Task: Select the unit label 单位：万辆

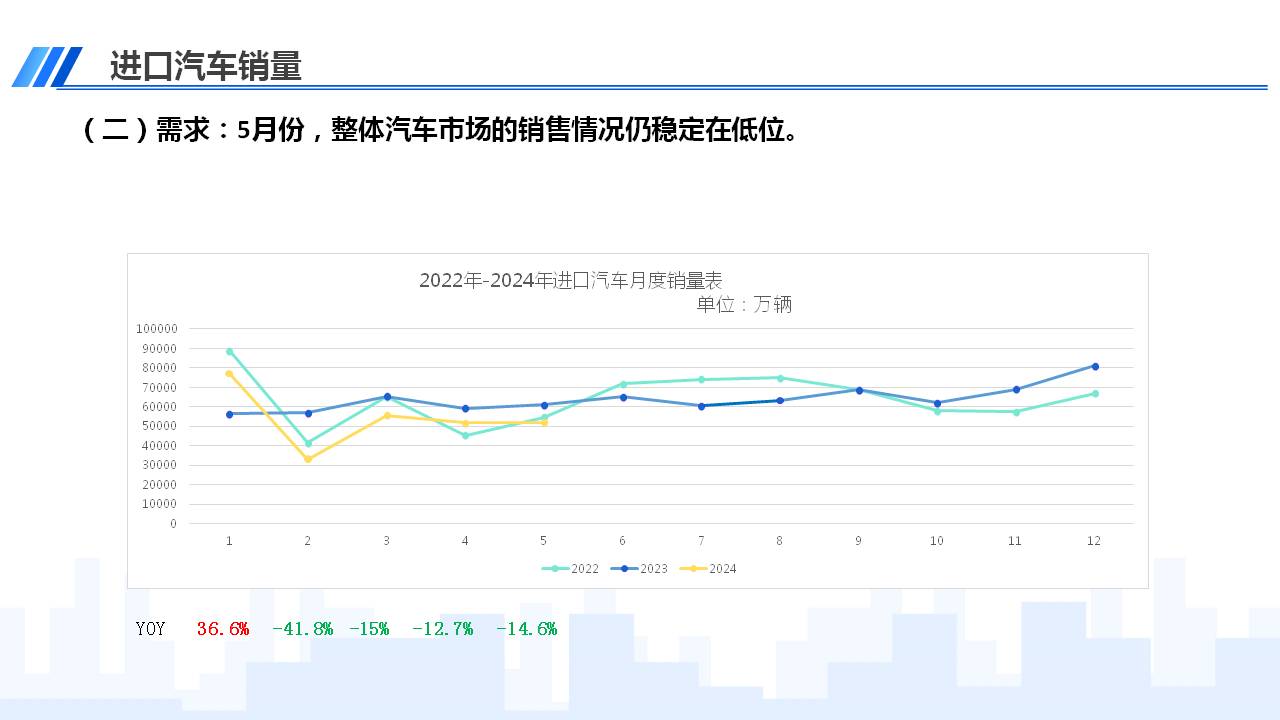Action: 744,305
